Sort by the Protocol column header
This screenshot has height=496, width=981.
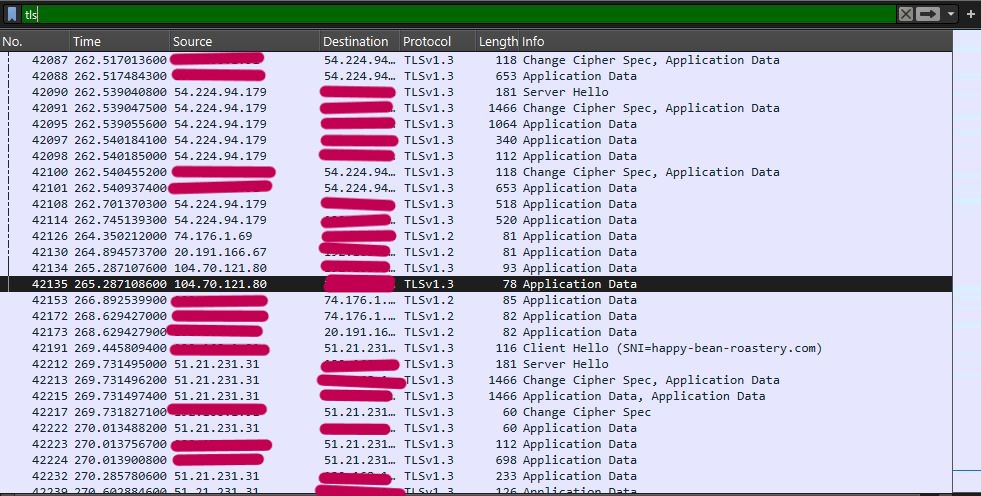pos(437,41)
